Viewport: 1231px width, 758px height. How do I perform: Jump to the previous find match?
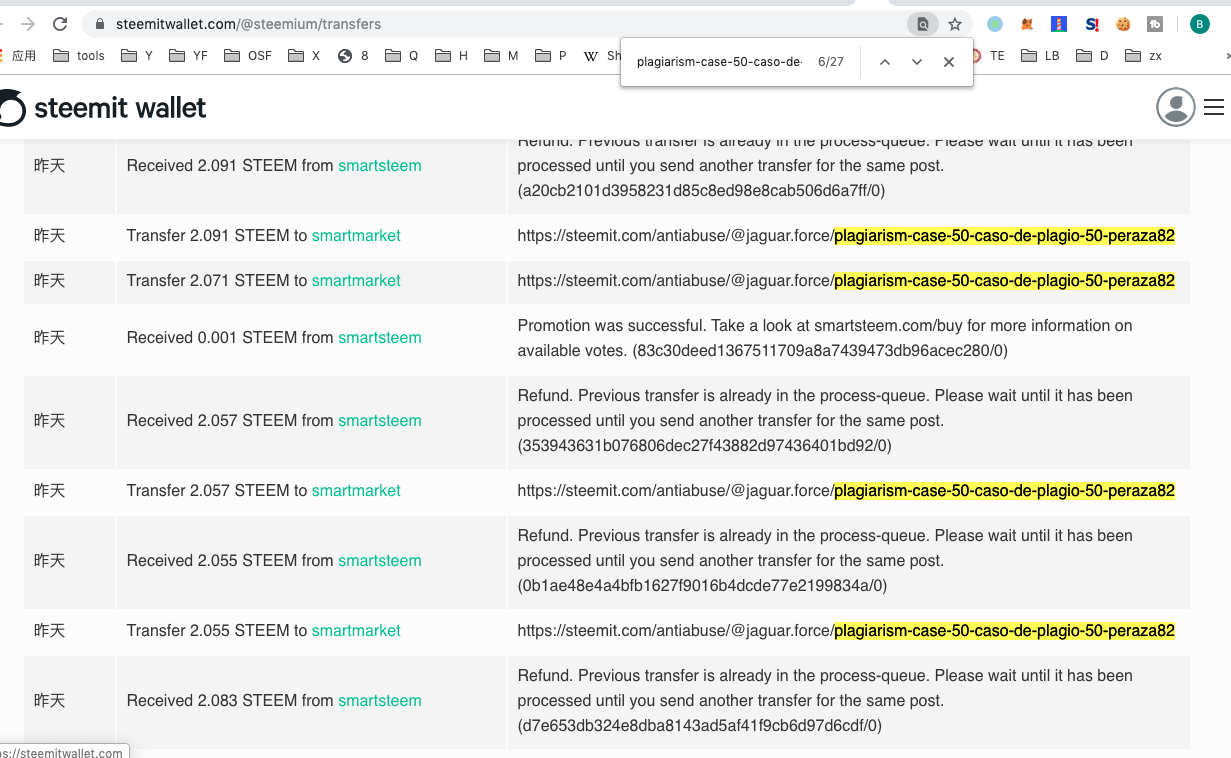pos(885,62)
